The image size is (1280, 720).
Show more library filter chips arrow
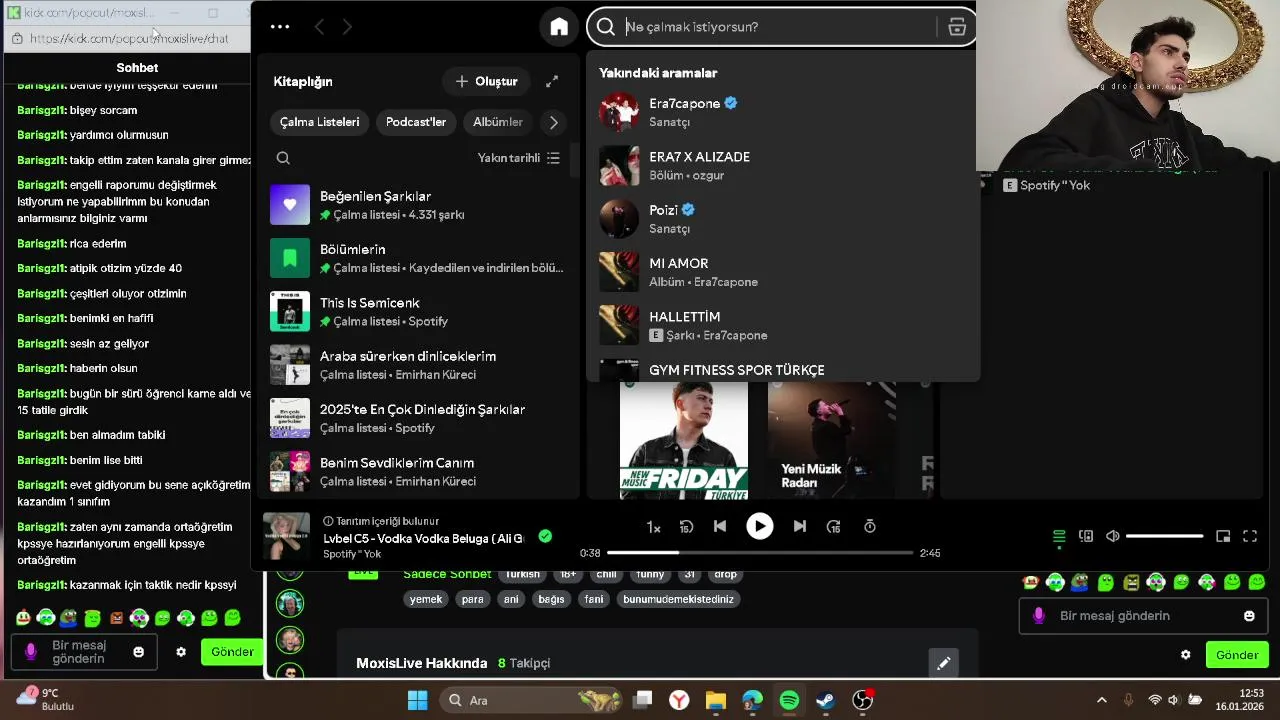point(553,122)
